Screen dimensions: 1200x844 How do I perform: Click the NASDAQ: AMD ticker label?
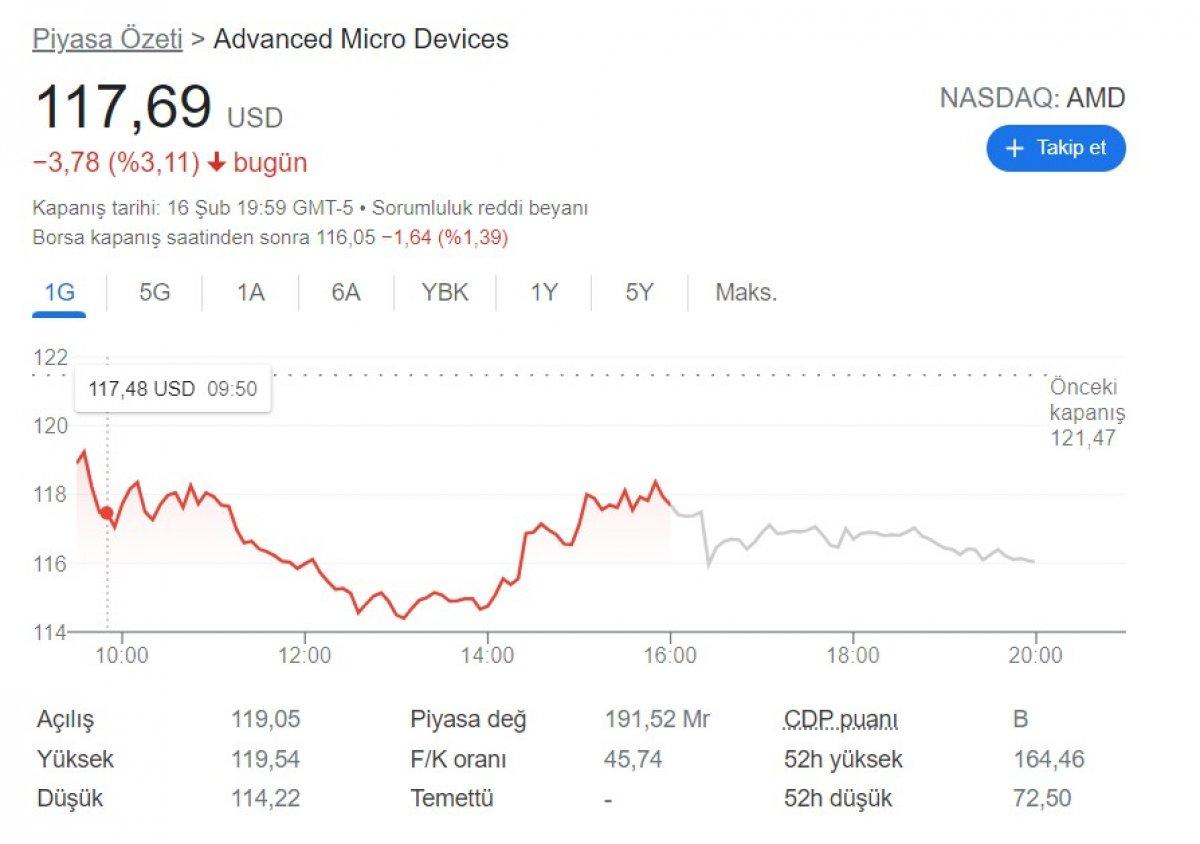point(1032,98)
